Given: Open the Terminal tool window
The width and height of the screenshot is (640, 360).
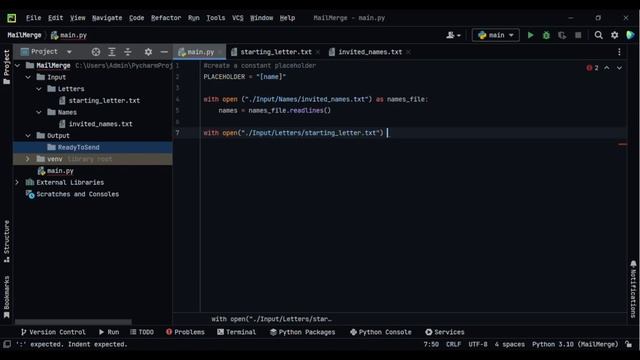Looking at the screenshot, I should click(237, 332).
